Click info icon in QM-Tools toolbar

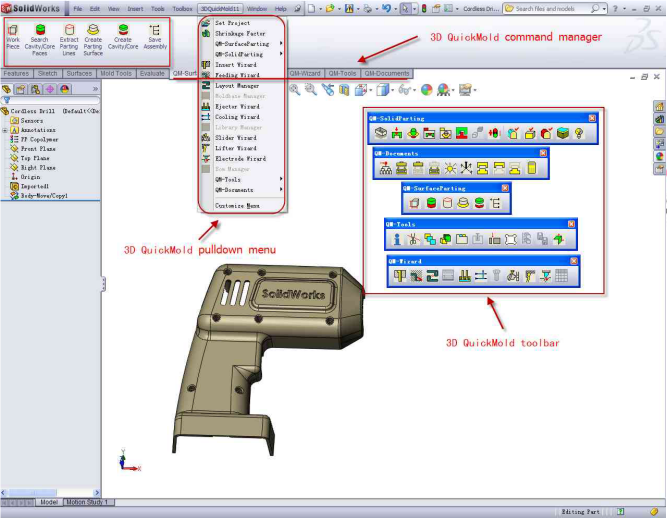tap(397, 239)
